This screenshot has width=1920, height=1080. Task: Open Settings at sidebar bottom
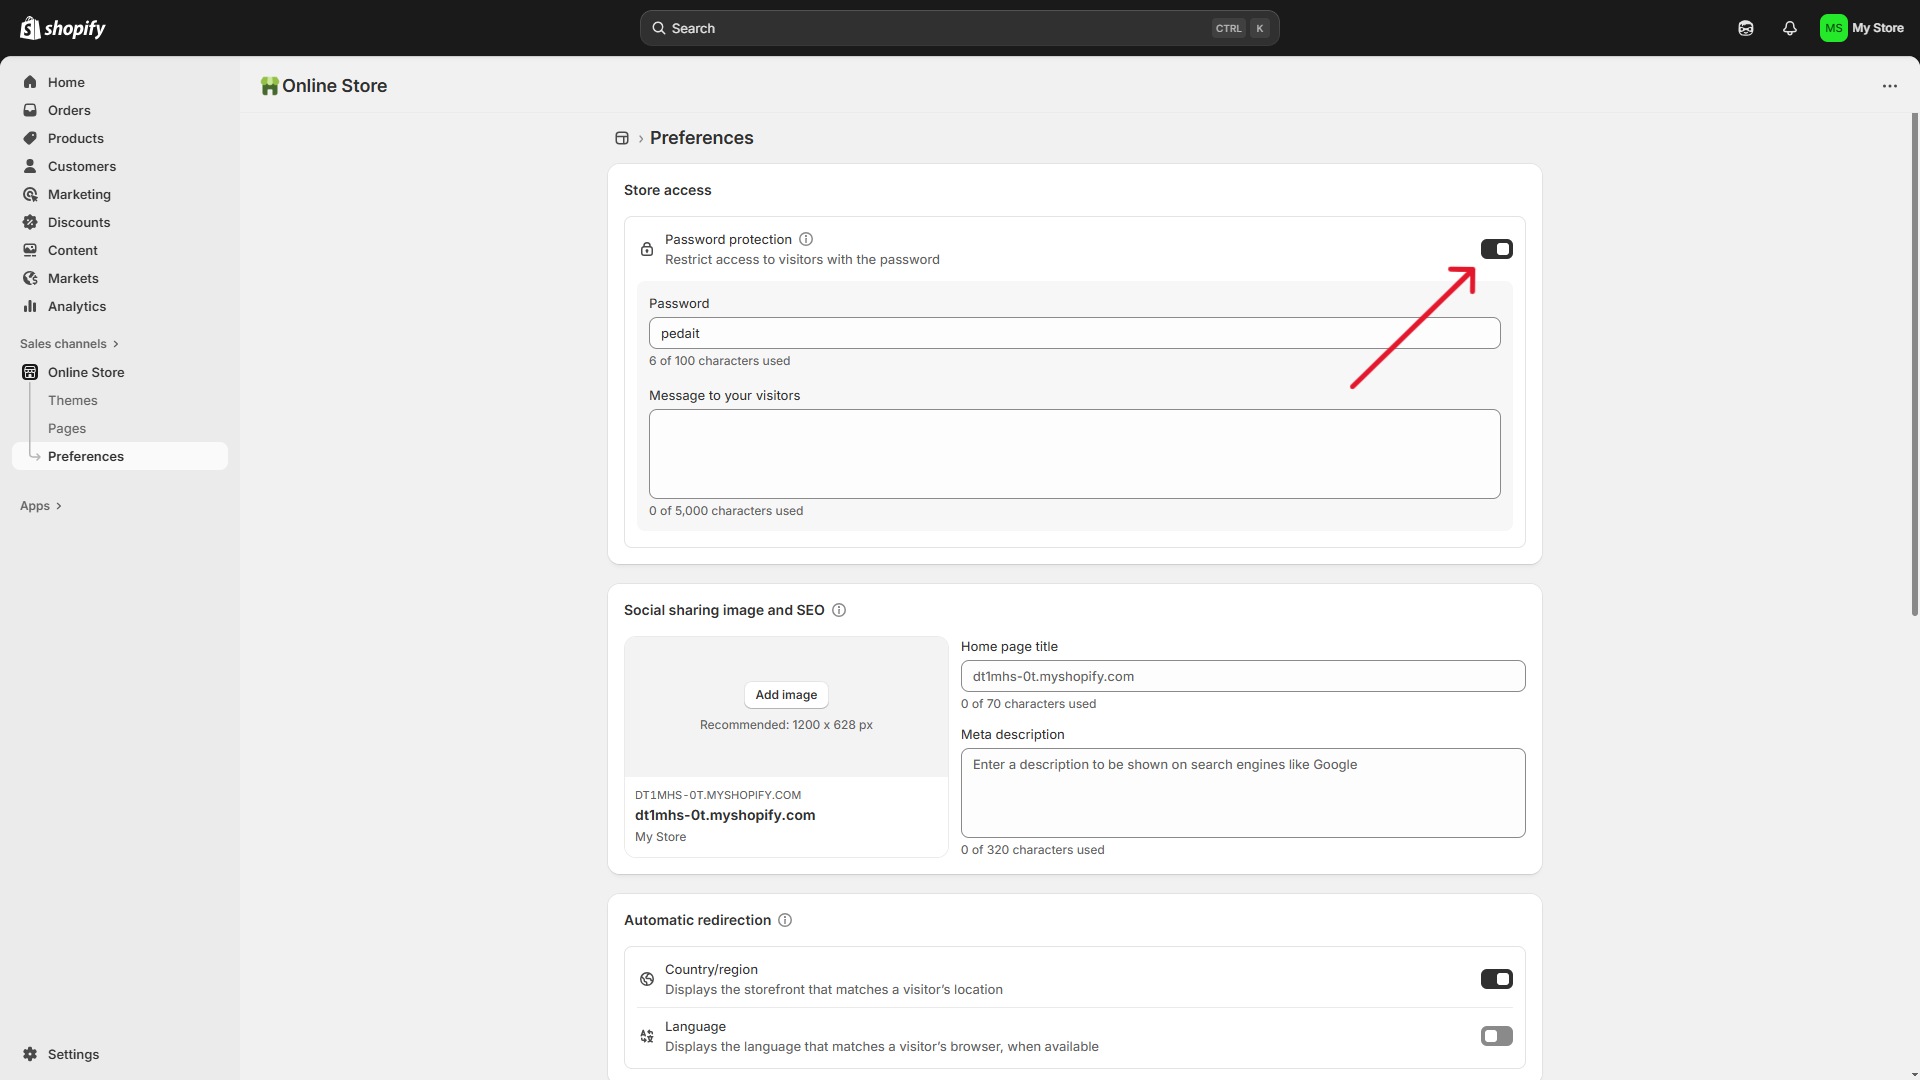[73, 1054]
